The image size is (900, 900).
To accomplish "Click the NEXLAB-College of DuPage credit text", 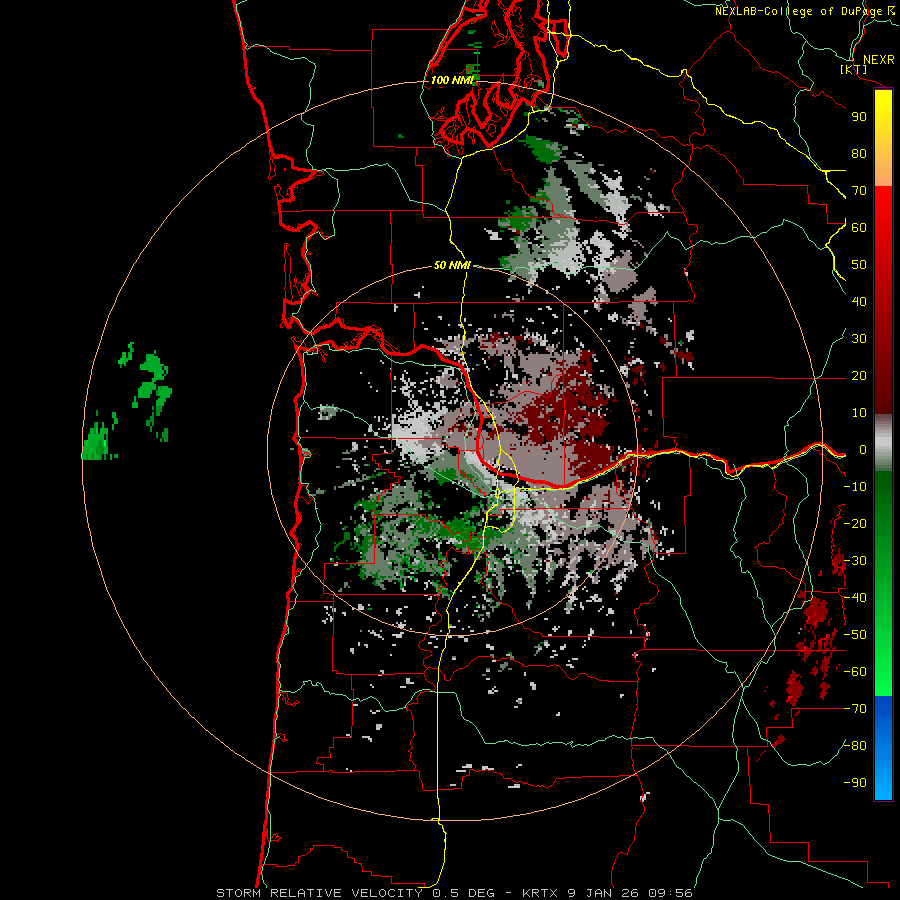I will pos(798,11).
